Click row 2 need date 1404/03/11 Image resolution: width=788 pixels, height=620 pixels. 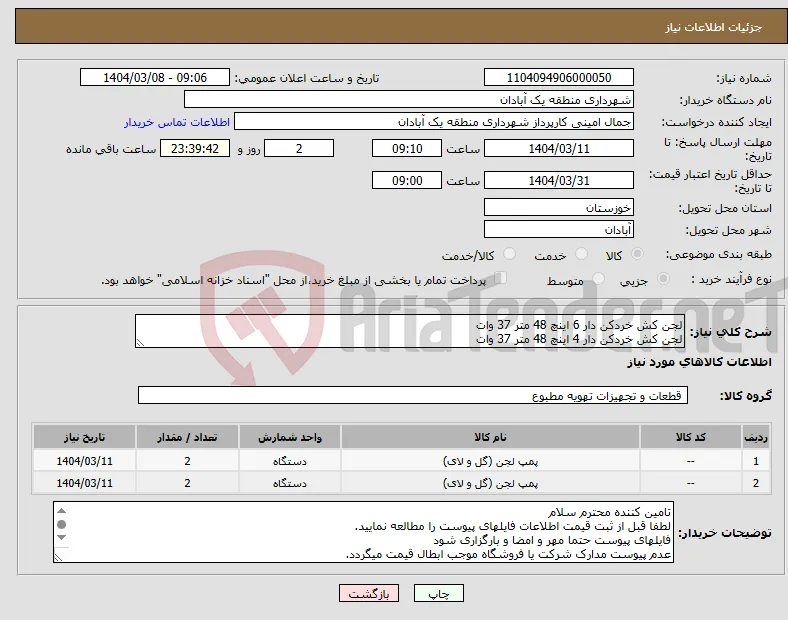tap(84, 483)
